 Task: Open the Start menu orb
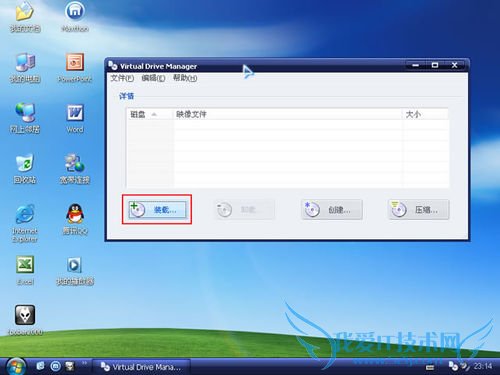point(16,367)
